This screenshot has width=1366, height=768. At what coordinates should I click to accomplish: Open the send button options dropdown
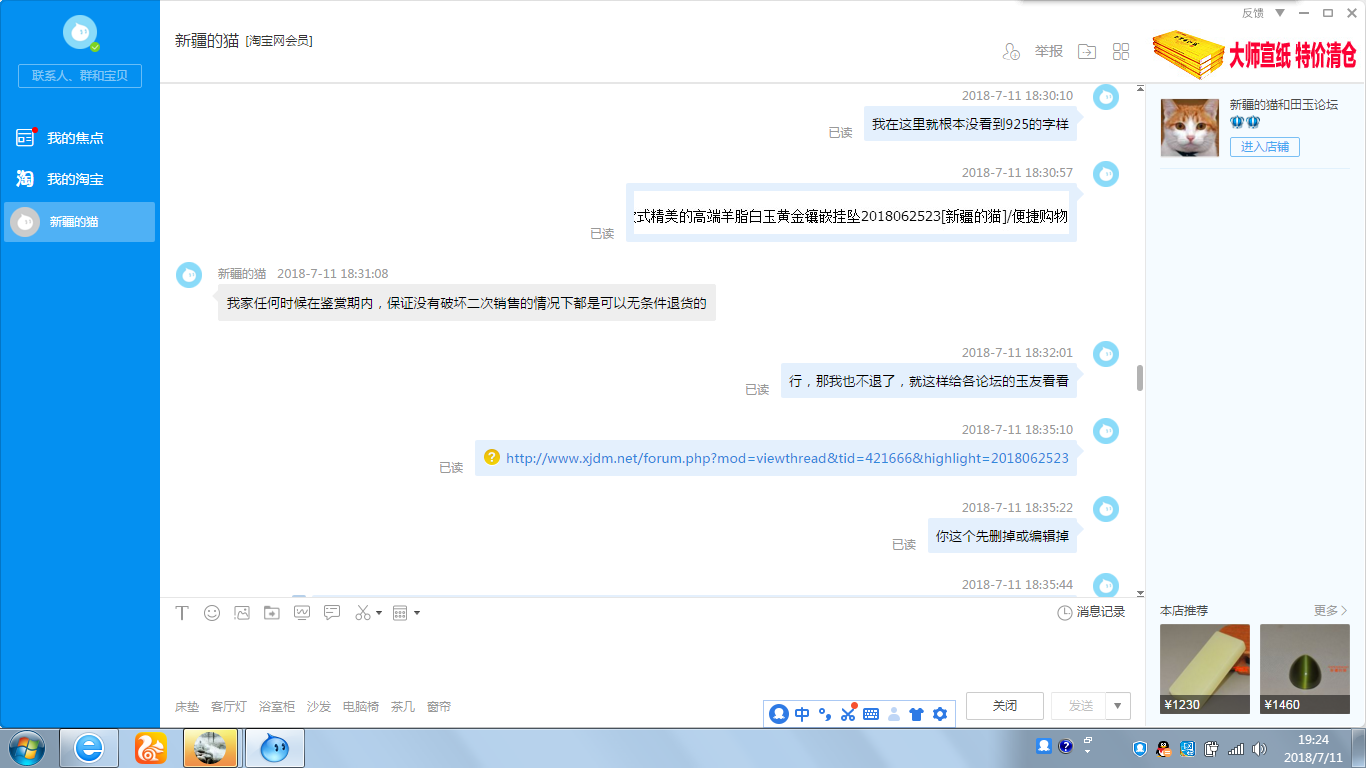(x=1120, y=705)
